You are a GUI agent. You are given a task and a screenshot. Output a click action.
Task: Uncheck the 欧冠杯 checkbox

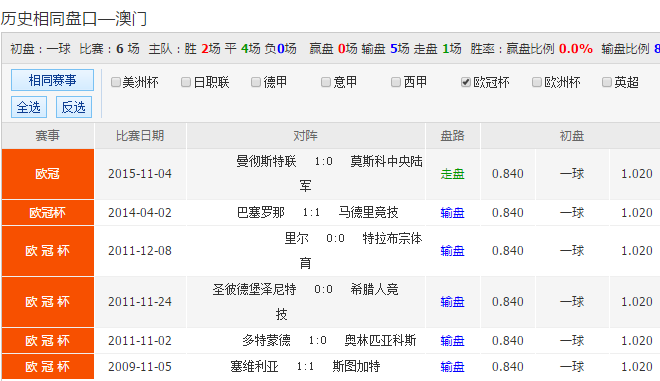tap(466, 82)
